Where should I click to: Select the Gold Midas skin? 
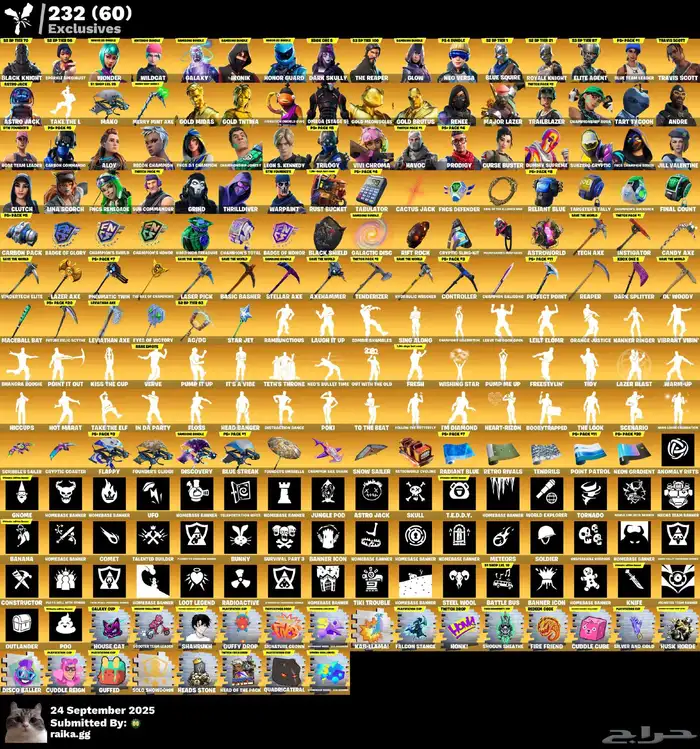pos(194,104)
